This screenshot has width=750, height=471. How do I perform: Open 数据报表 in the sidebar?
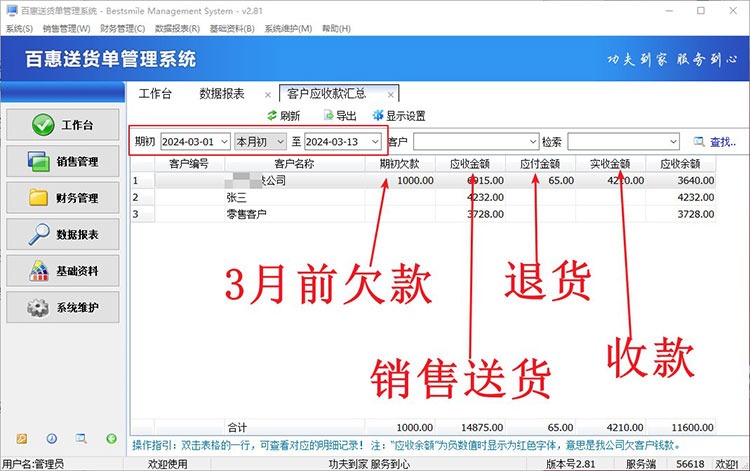[63, 234]
